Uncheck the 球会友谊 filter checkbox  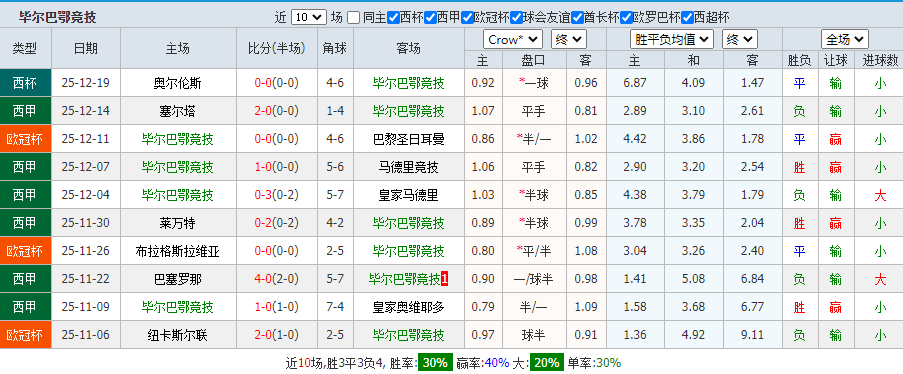point(516,17)
